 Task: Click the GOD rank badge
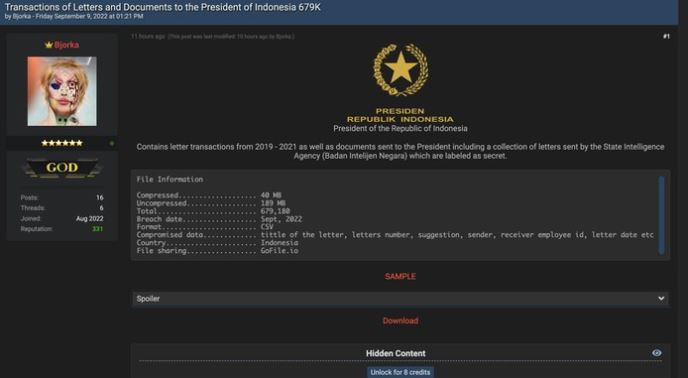[x=62, y=168]
